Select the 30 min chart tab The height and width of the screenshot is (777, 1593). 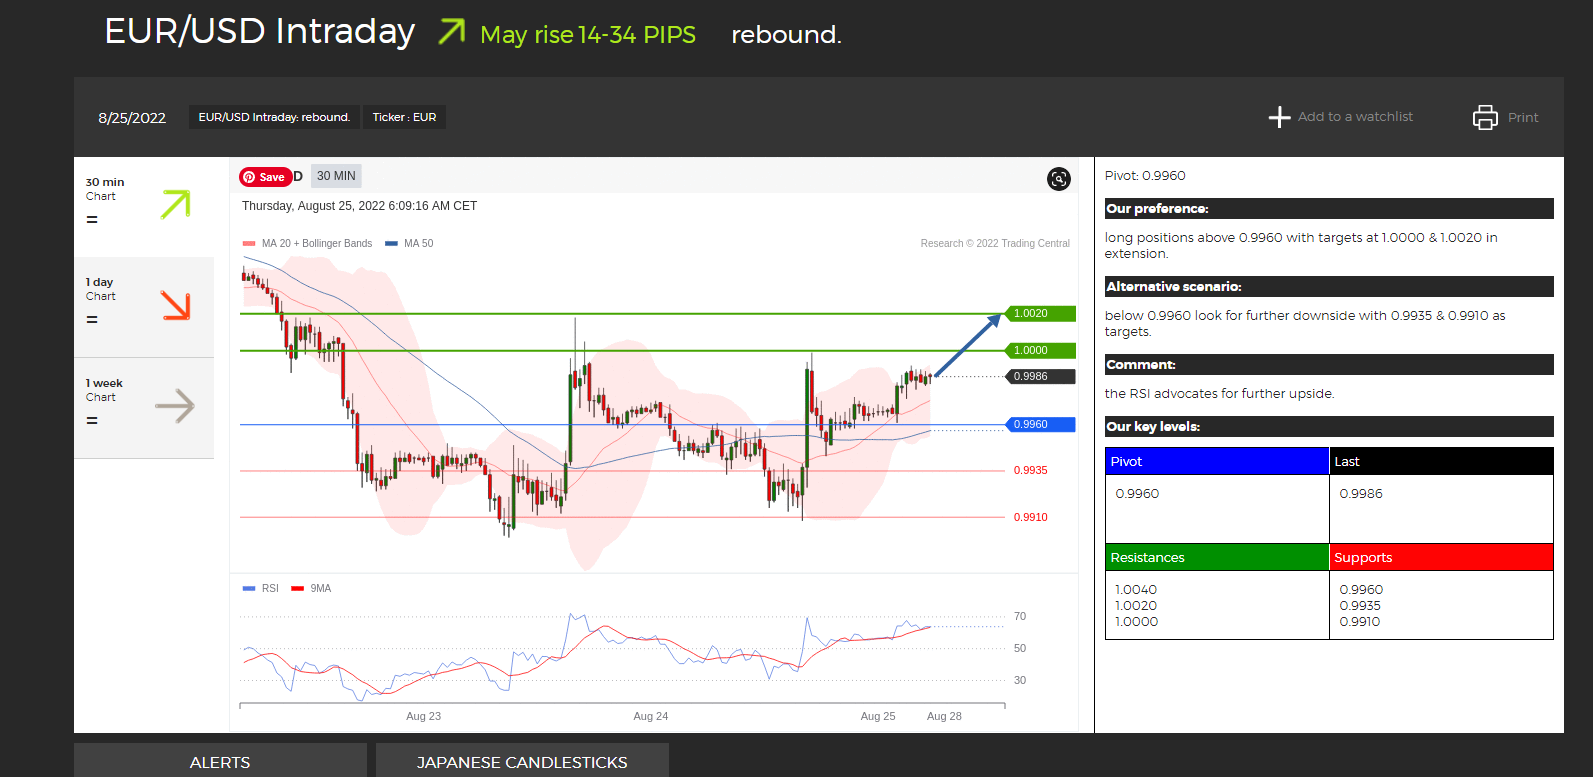coord(144,207)
